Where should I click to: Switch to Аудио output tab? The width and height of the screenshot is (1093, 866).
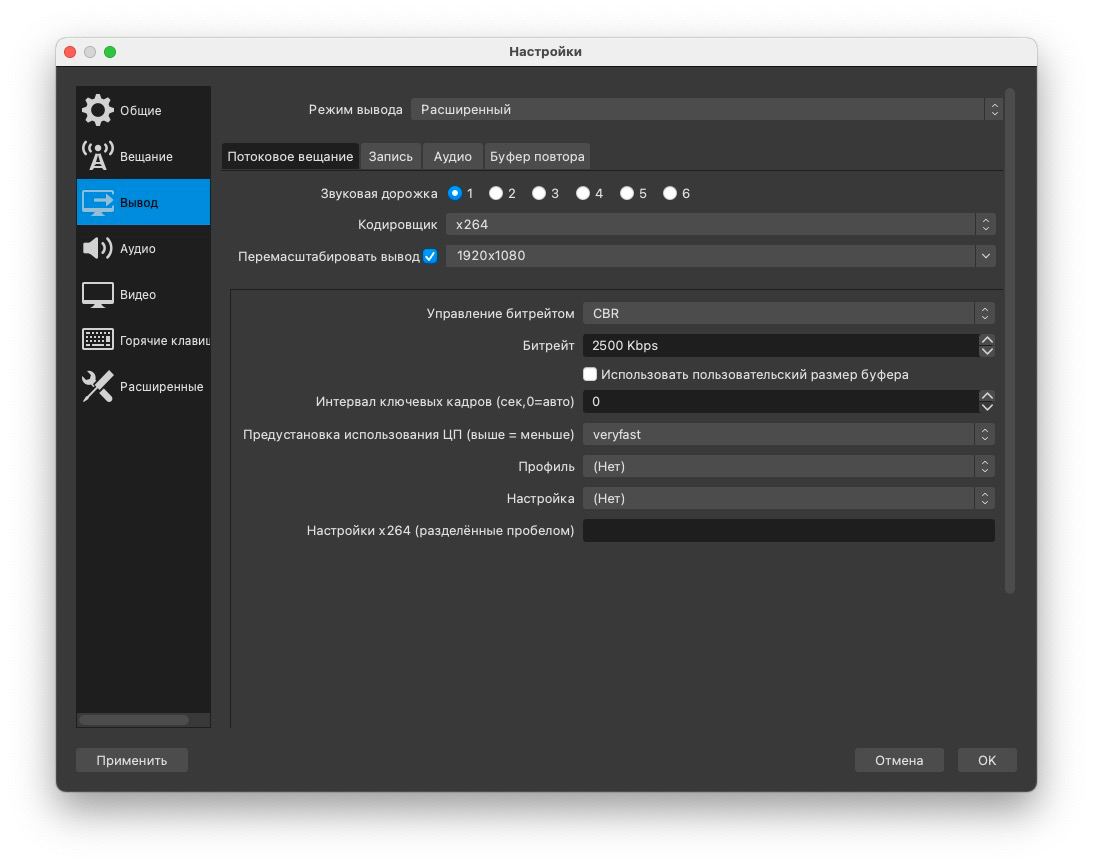coord(452,156)
